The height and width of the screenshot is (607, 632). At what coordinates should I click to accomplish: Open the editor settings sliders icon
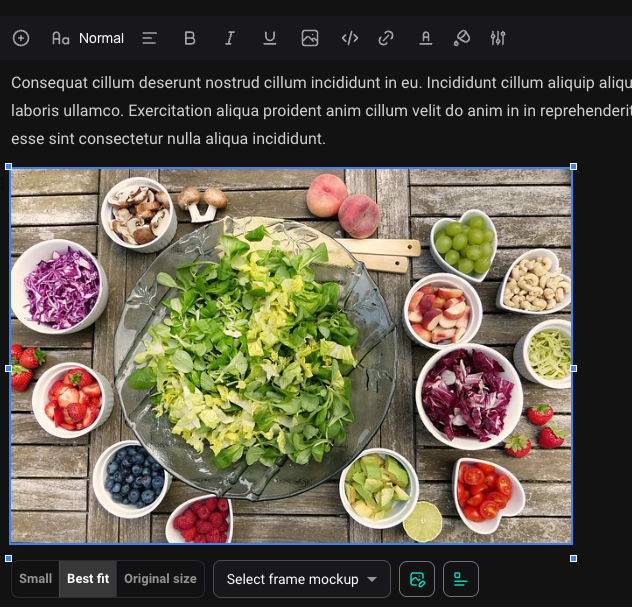[498, 38]
